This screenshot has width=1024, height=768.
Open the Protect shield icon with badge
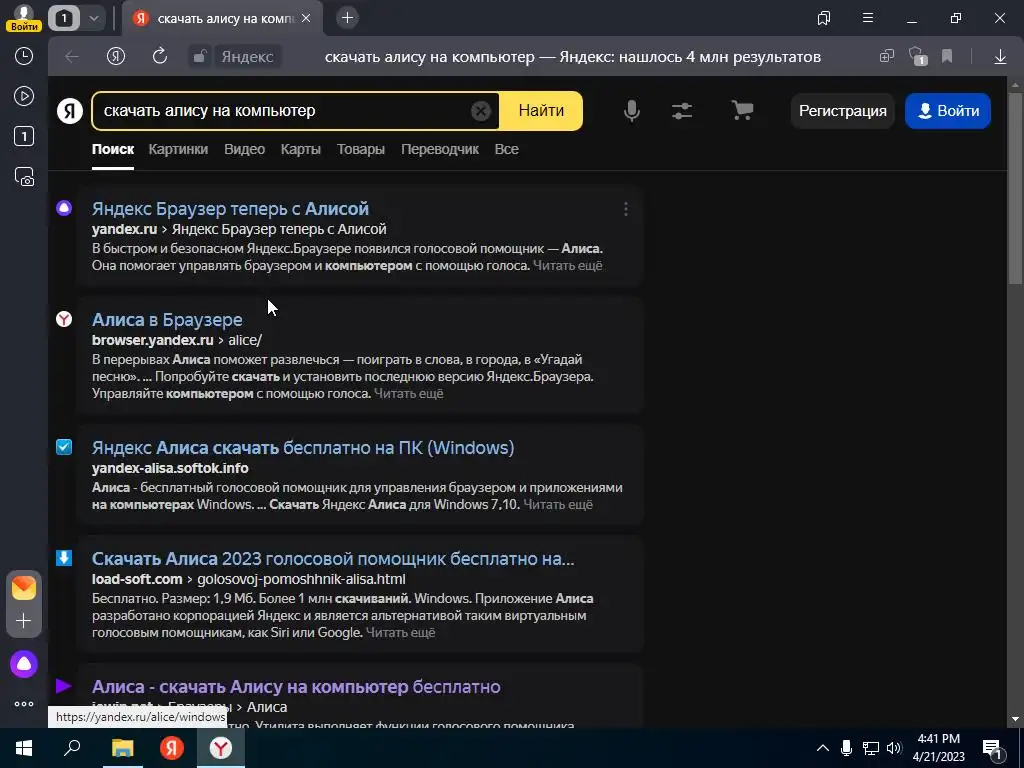[918, 56]
